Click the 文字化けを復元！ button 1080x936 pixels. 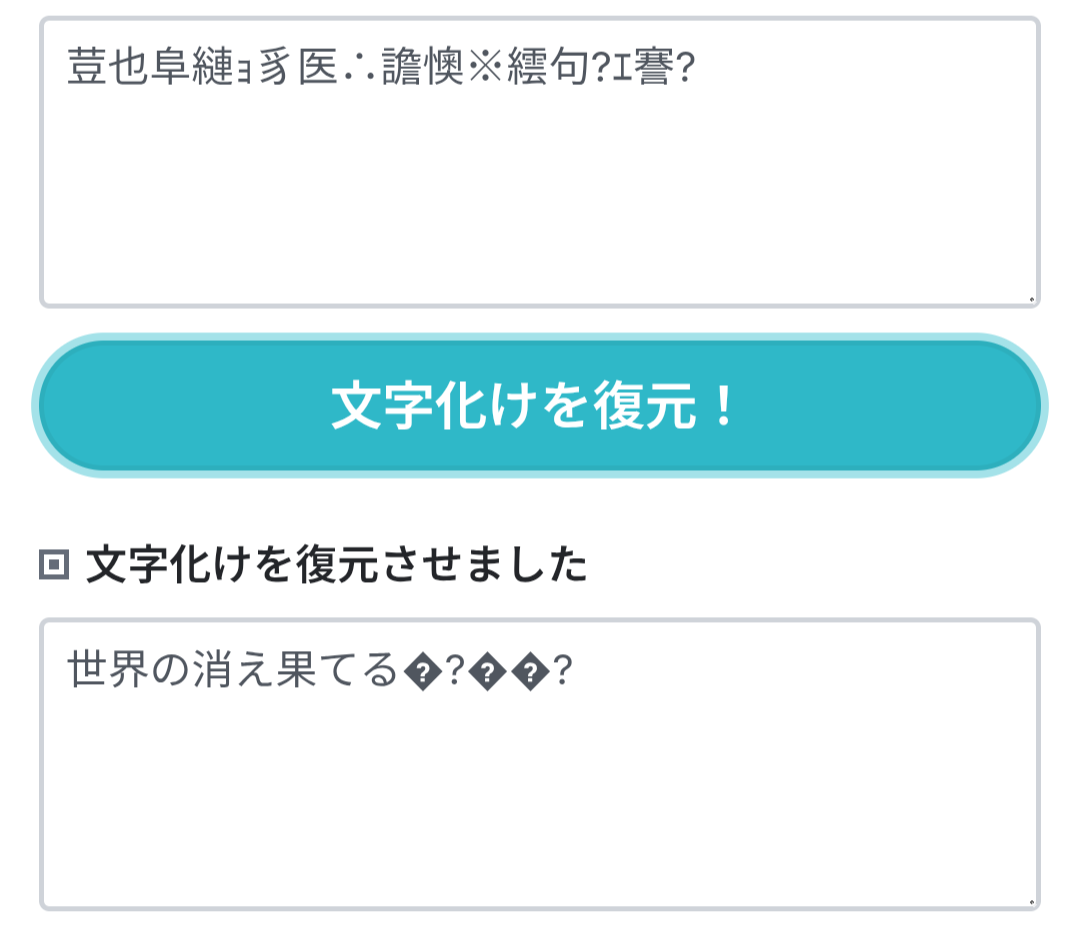point(540,406)
